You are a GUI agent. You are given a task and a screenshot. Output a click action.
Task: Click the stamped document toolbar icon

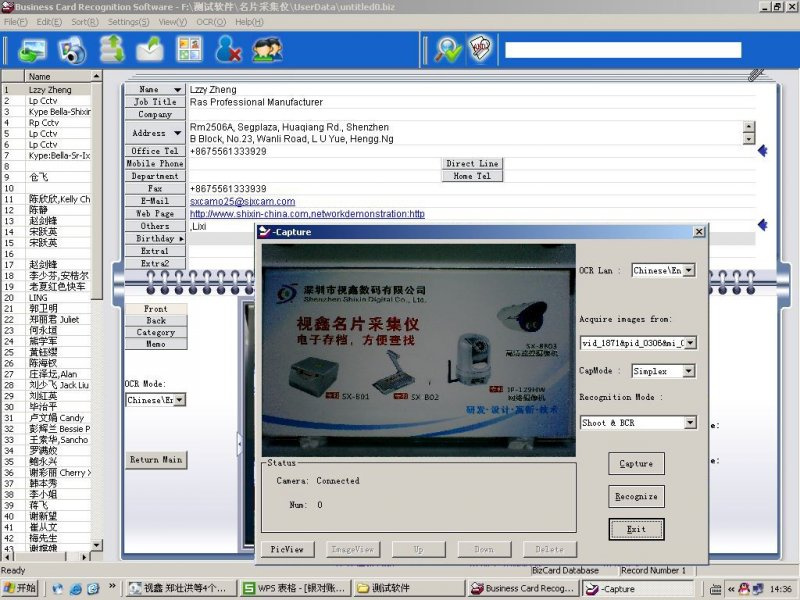click(x=481, y=49)
